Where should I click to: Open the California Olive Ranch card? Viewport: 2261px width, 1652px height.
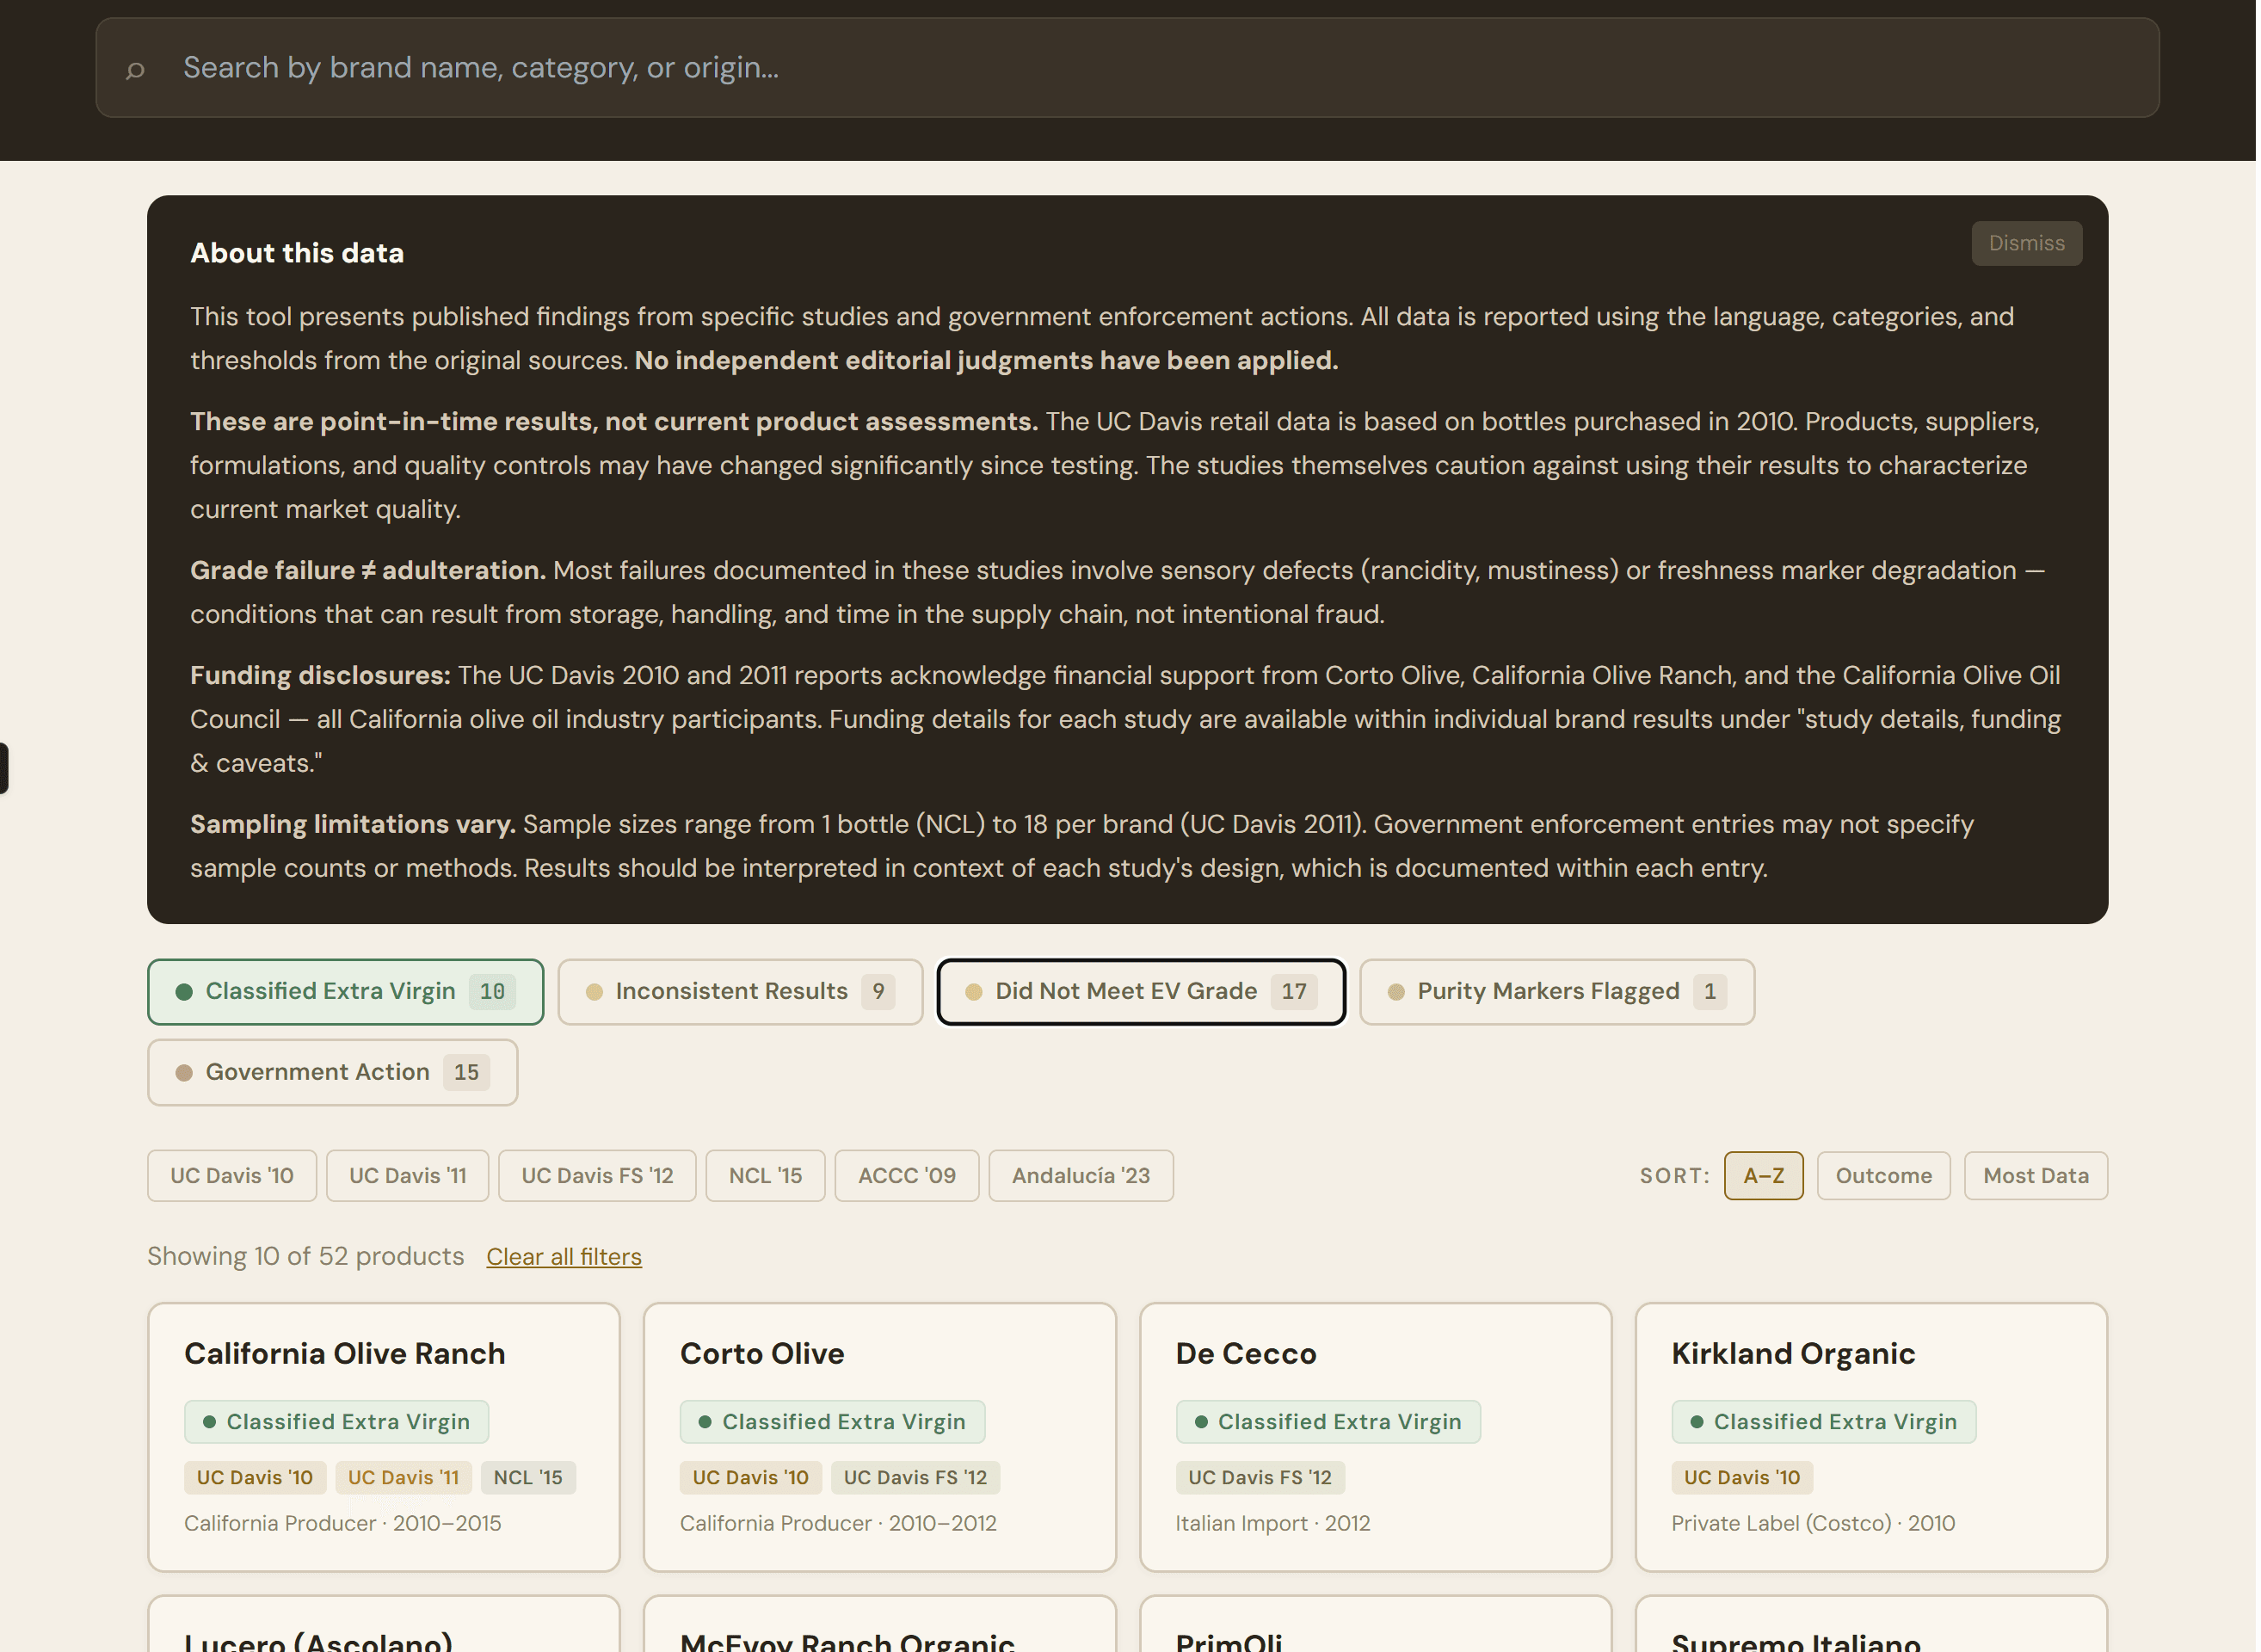[385, 1439]
